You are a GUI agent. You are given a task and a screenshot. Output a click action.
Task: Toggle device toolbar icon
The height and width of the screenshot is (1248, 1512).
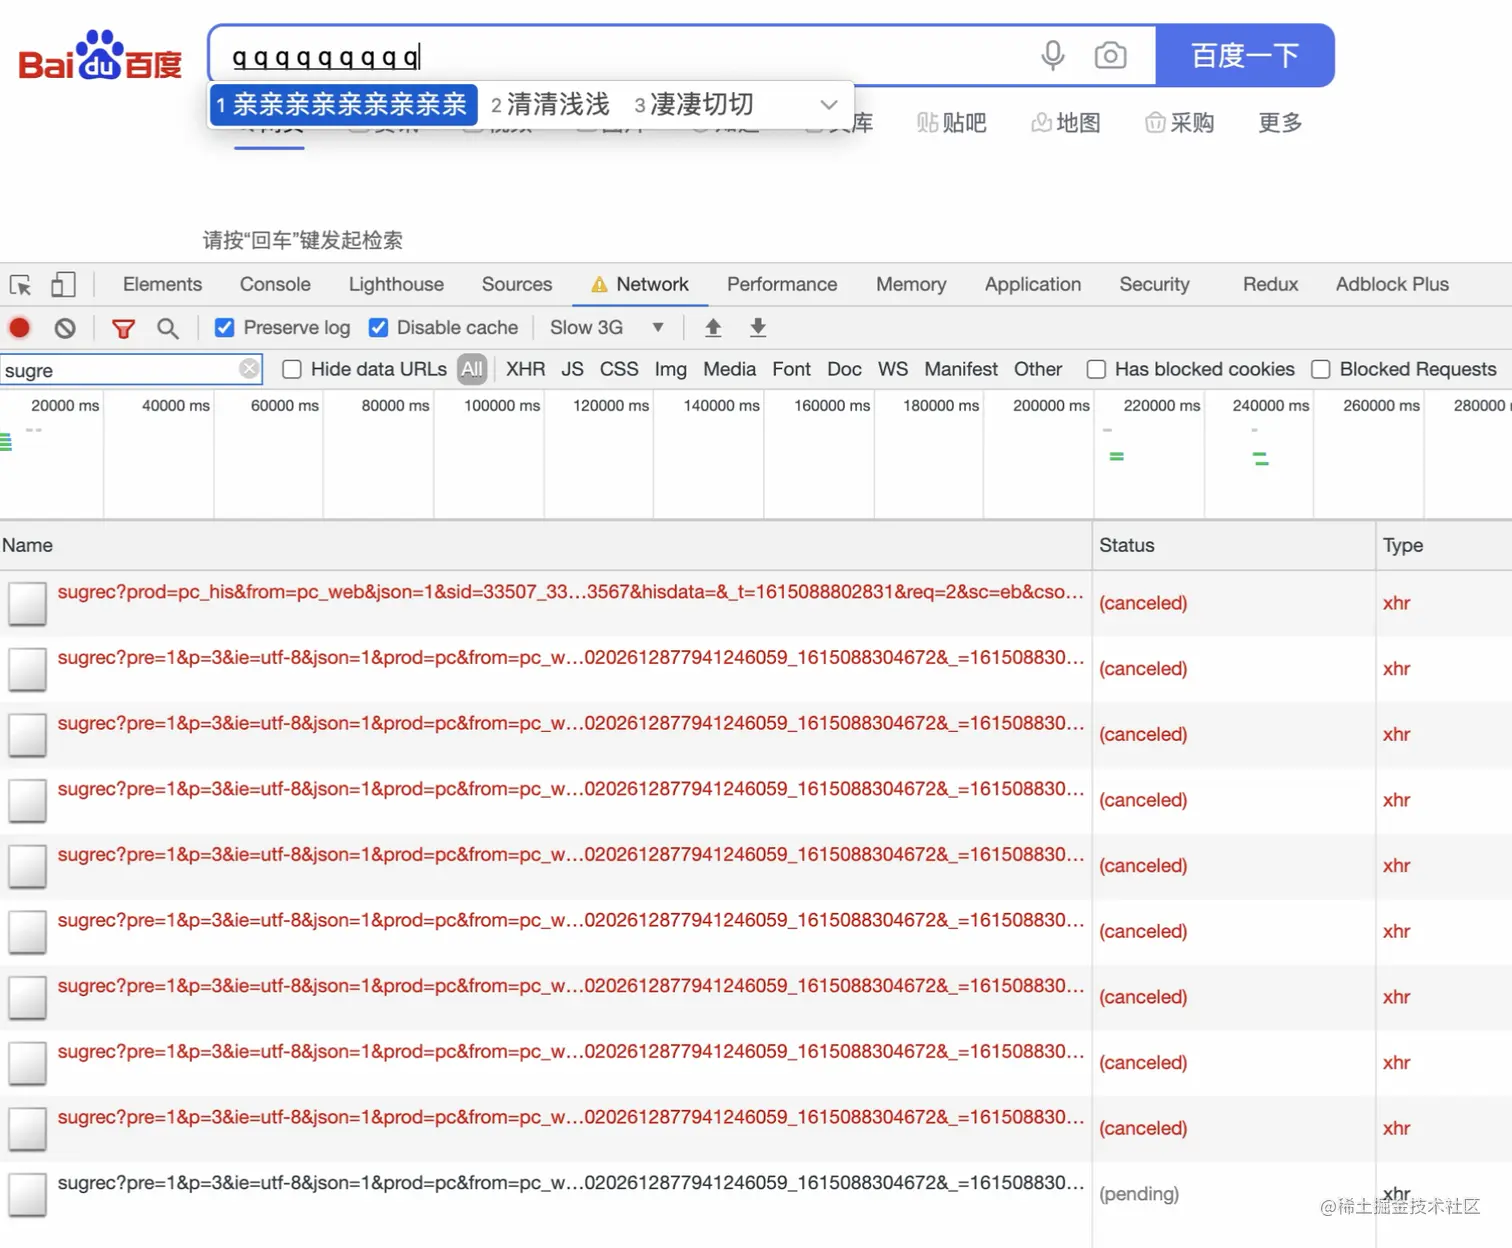(x=63, y=285)
